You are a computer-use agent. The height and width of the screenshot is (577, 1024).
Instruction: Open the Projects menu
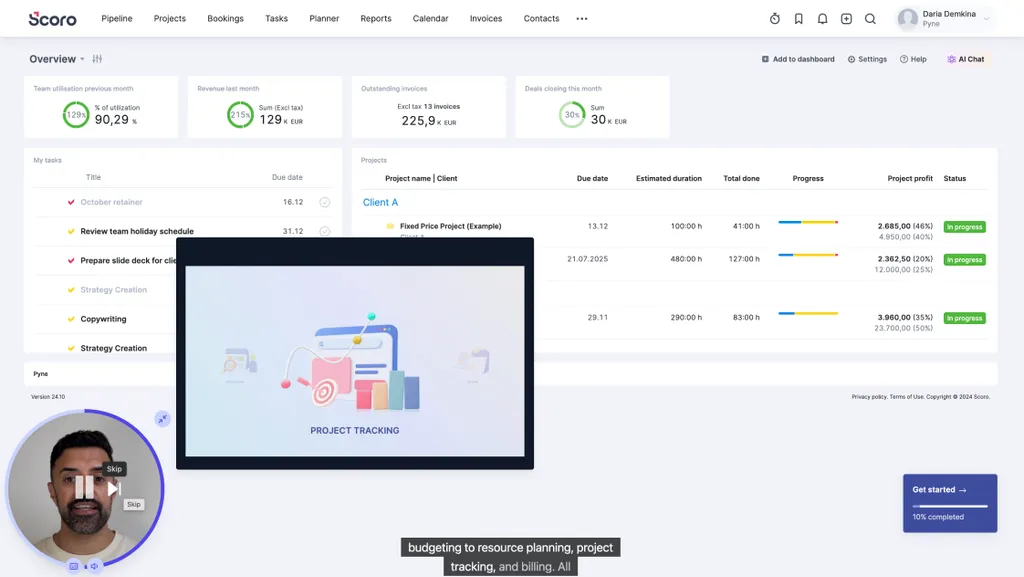click(170, 18)
